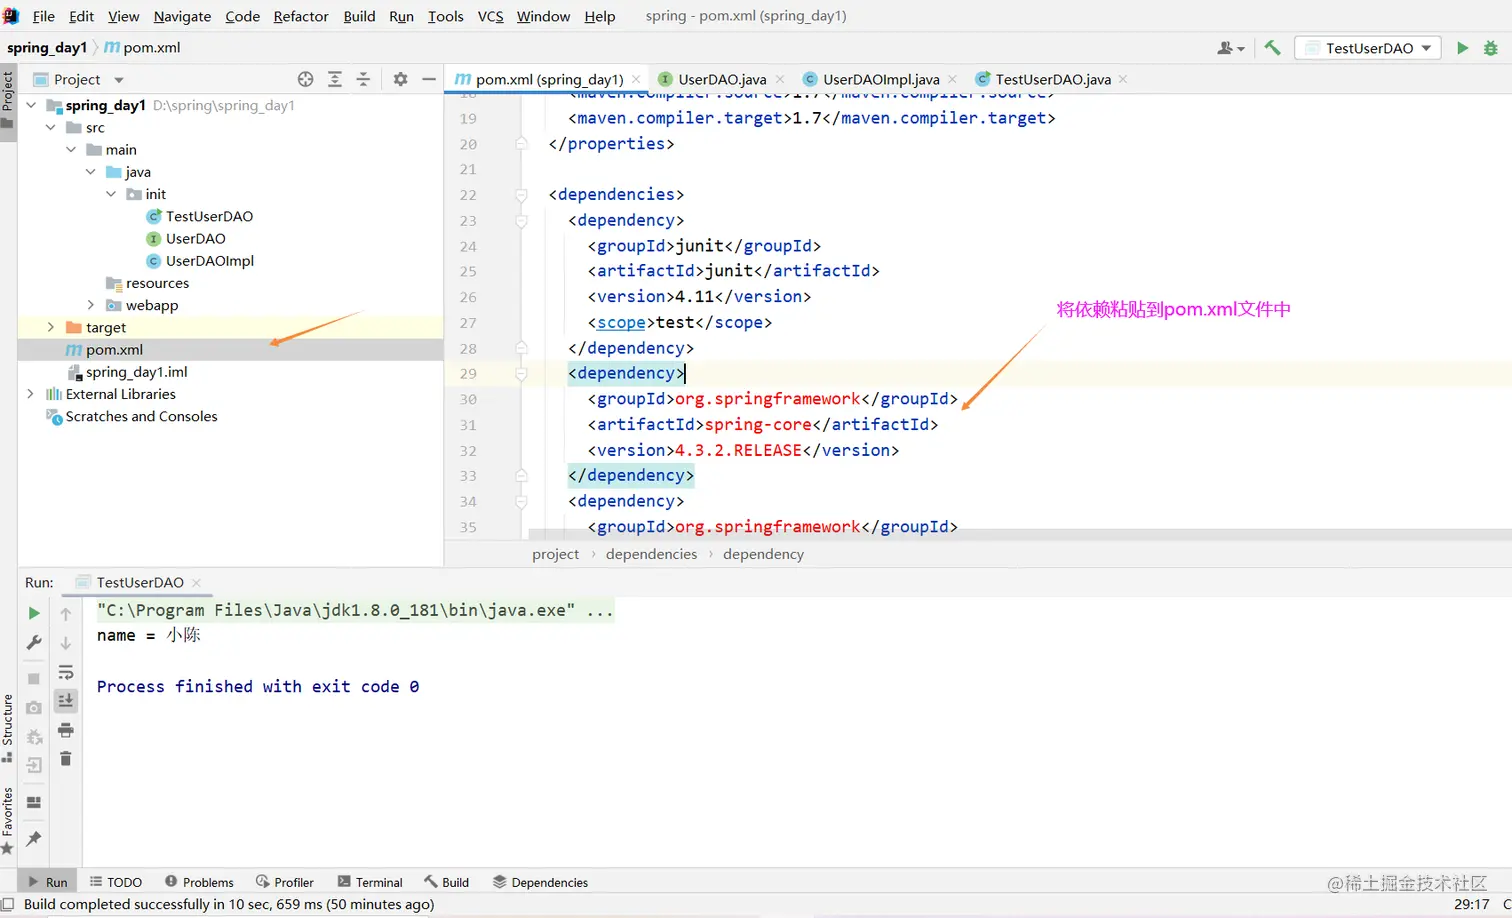The image size is (1512, 918).
Task: Collapse all nodes in Project panel
Action: (x=363, y=79)
